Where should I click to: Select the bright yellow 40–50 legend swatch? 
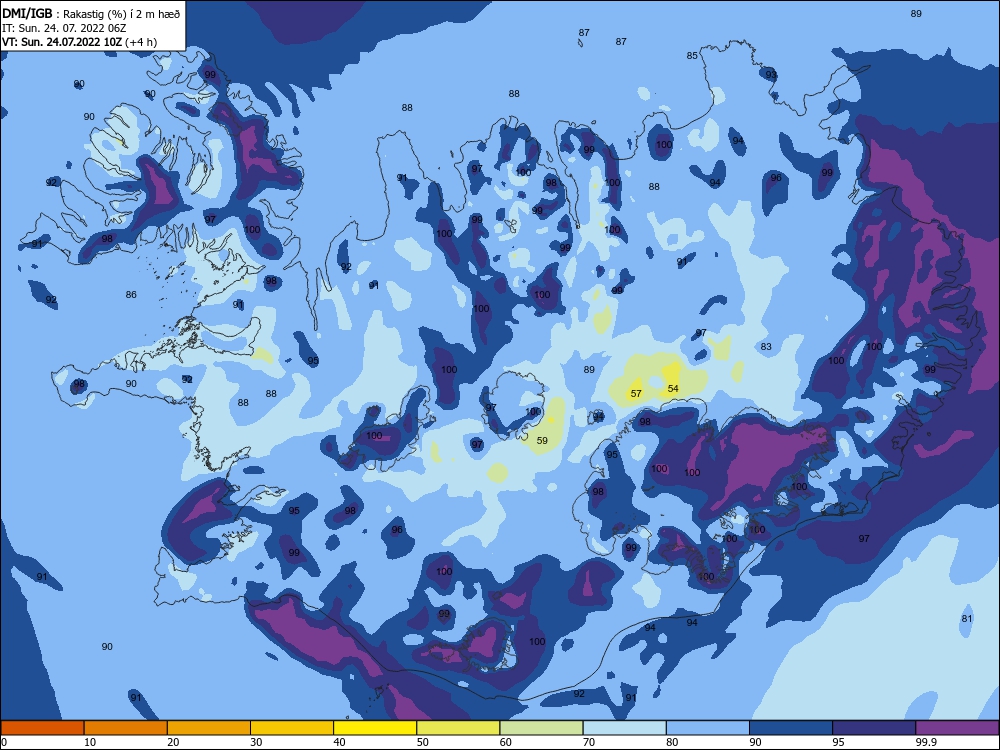375,728
